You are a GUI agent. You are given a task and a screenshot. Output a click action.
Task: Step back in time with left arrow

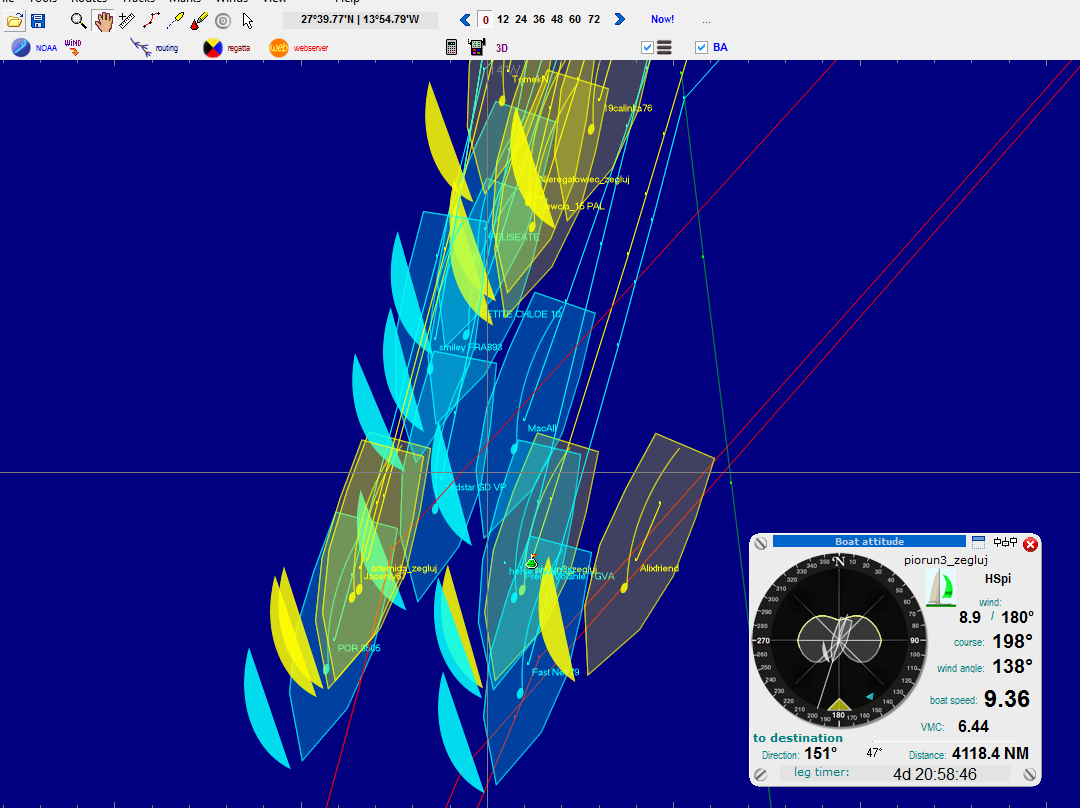pos(465,20)
